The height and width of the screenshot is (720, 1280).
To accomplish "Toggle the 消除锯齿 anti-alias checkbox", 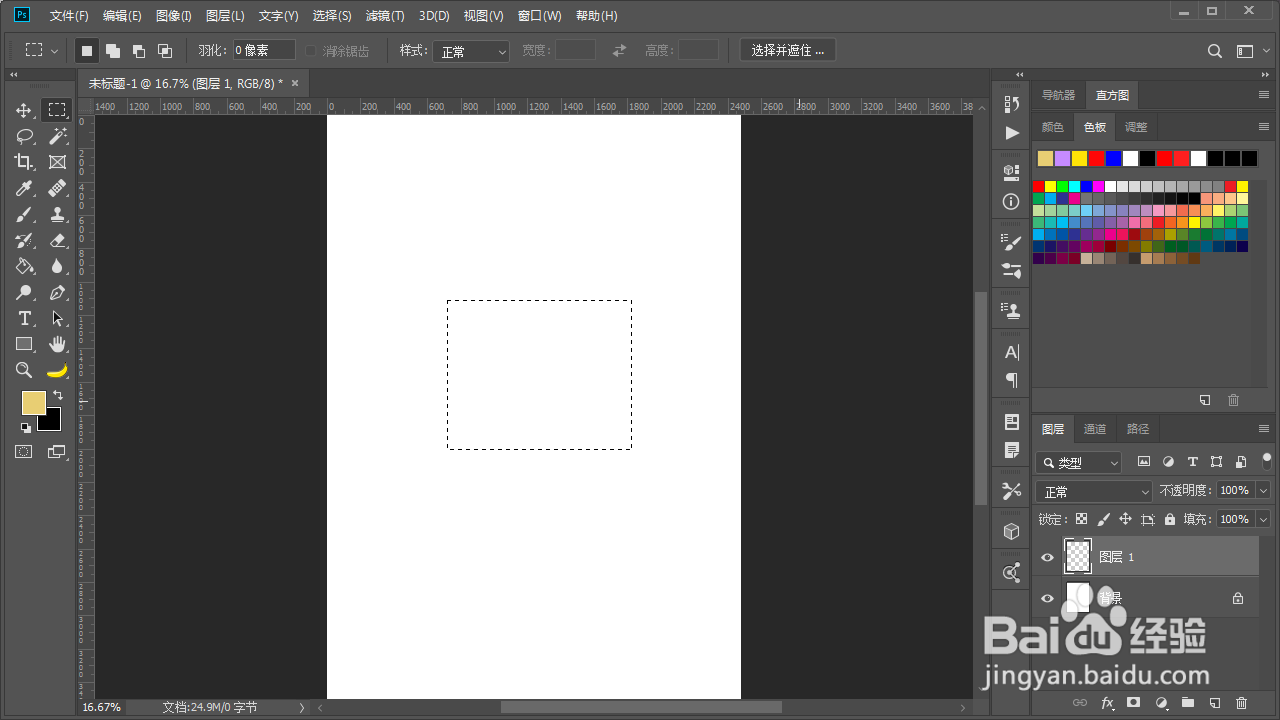I will coord(311,51).
